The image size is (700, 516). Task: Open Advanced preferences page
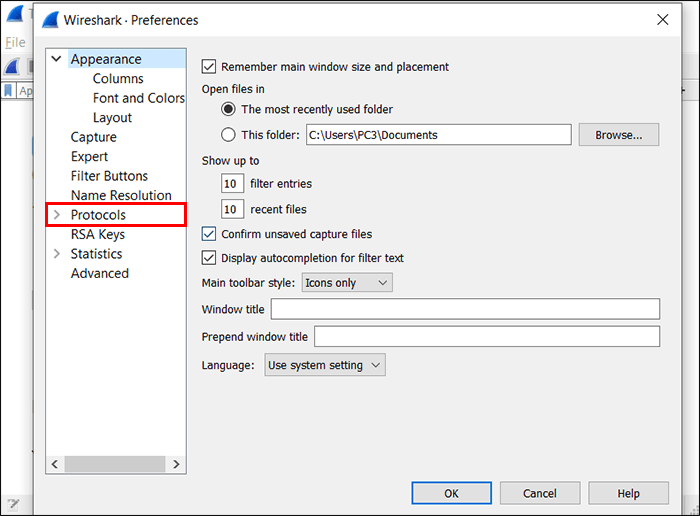pyautogui.click(x=100, y=273)
